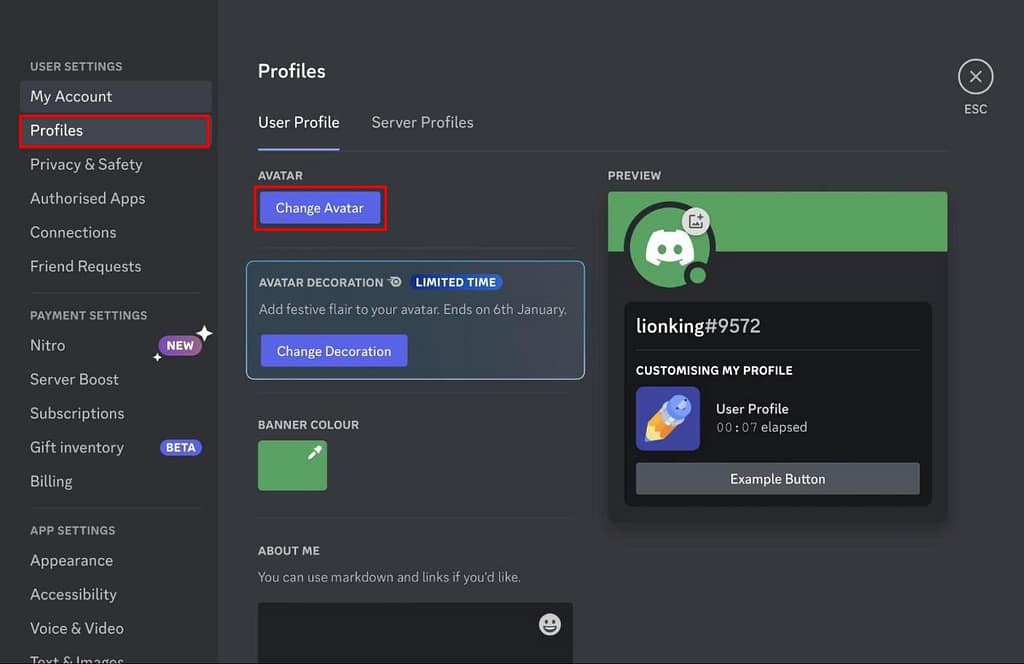This screenshot has height=664, width=1024.
Task: Click the Change Avatar button
Action: [319, 208]
